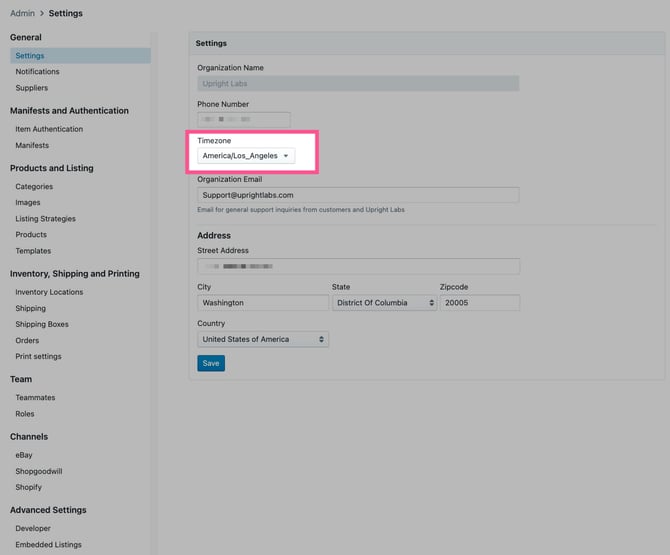The width and height of the screenshot is (670, 555).
Task: Open Shipping Boxes settings
Action: click(x=42, y=324)
